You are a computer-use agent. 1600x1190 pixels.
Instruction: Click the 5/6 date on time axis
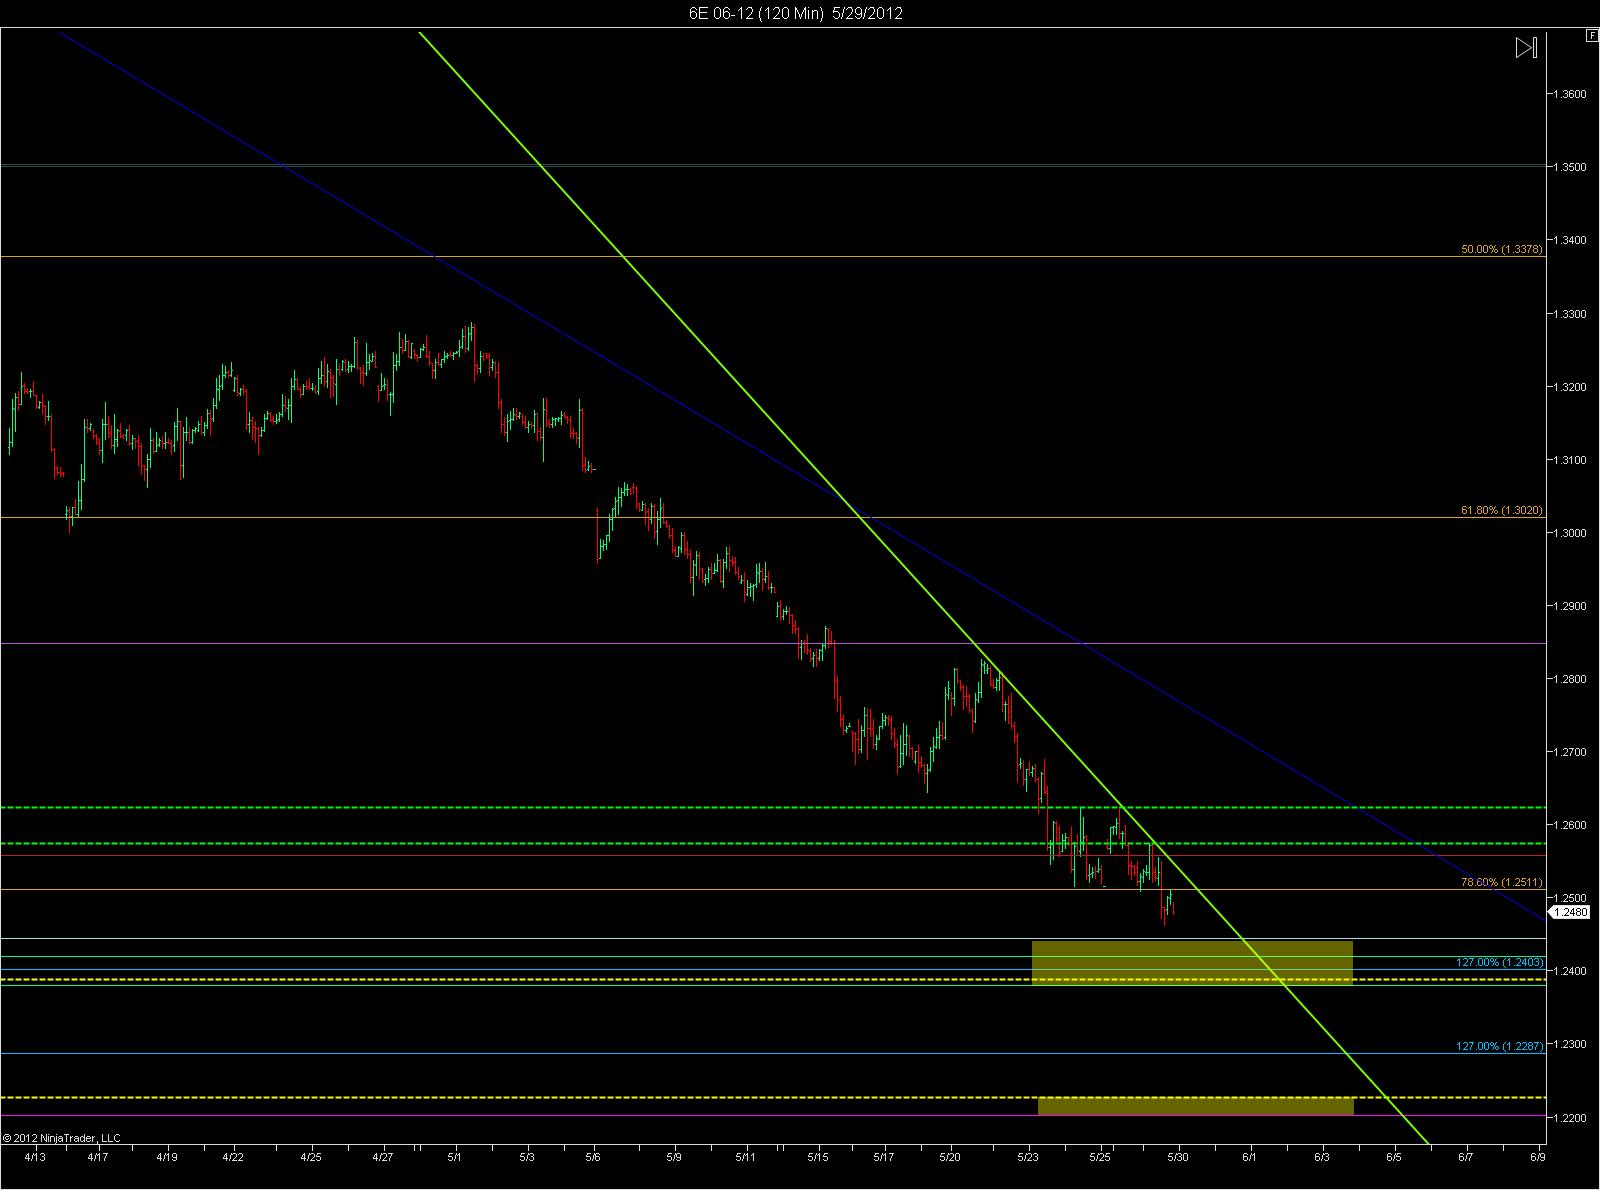pyautogui.click(x=593, y=1156)
